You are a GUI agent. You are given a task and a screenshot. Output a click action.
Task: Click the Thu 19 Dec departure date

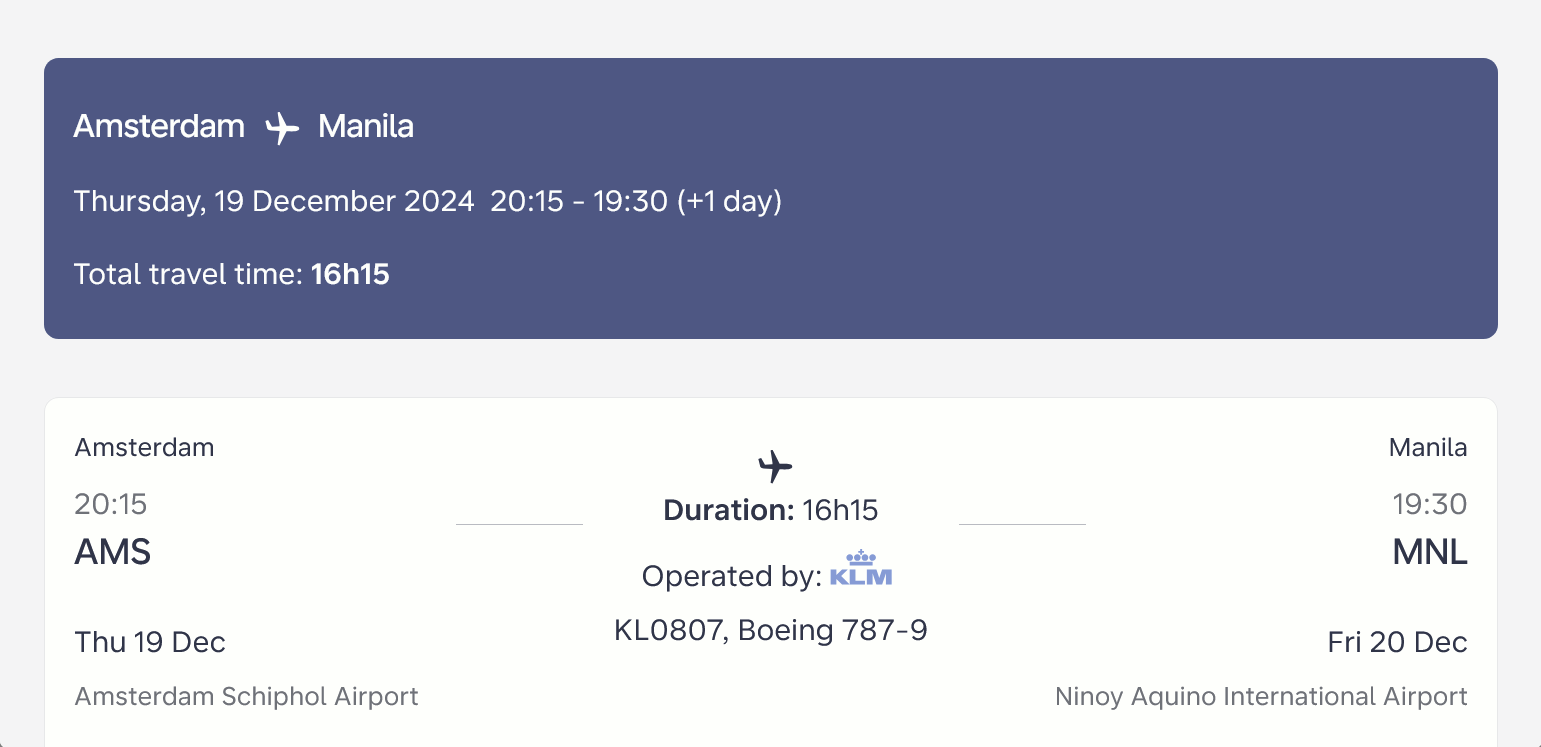150,642
